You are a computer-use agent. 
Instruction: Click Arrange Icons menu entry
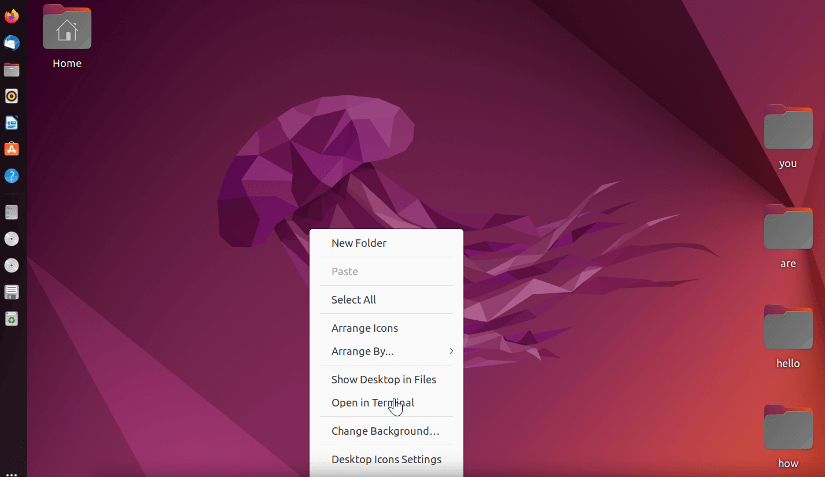click(x=386, y=328)
